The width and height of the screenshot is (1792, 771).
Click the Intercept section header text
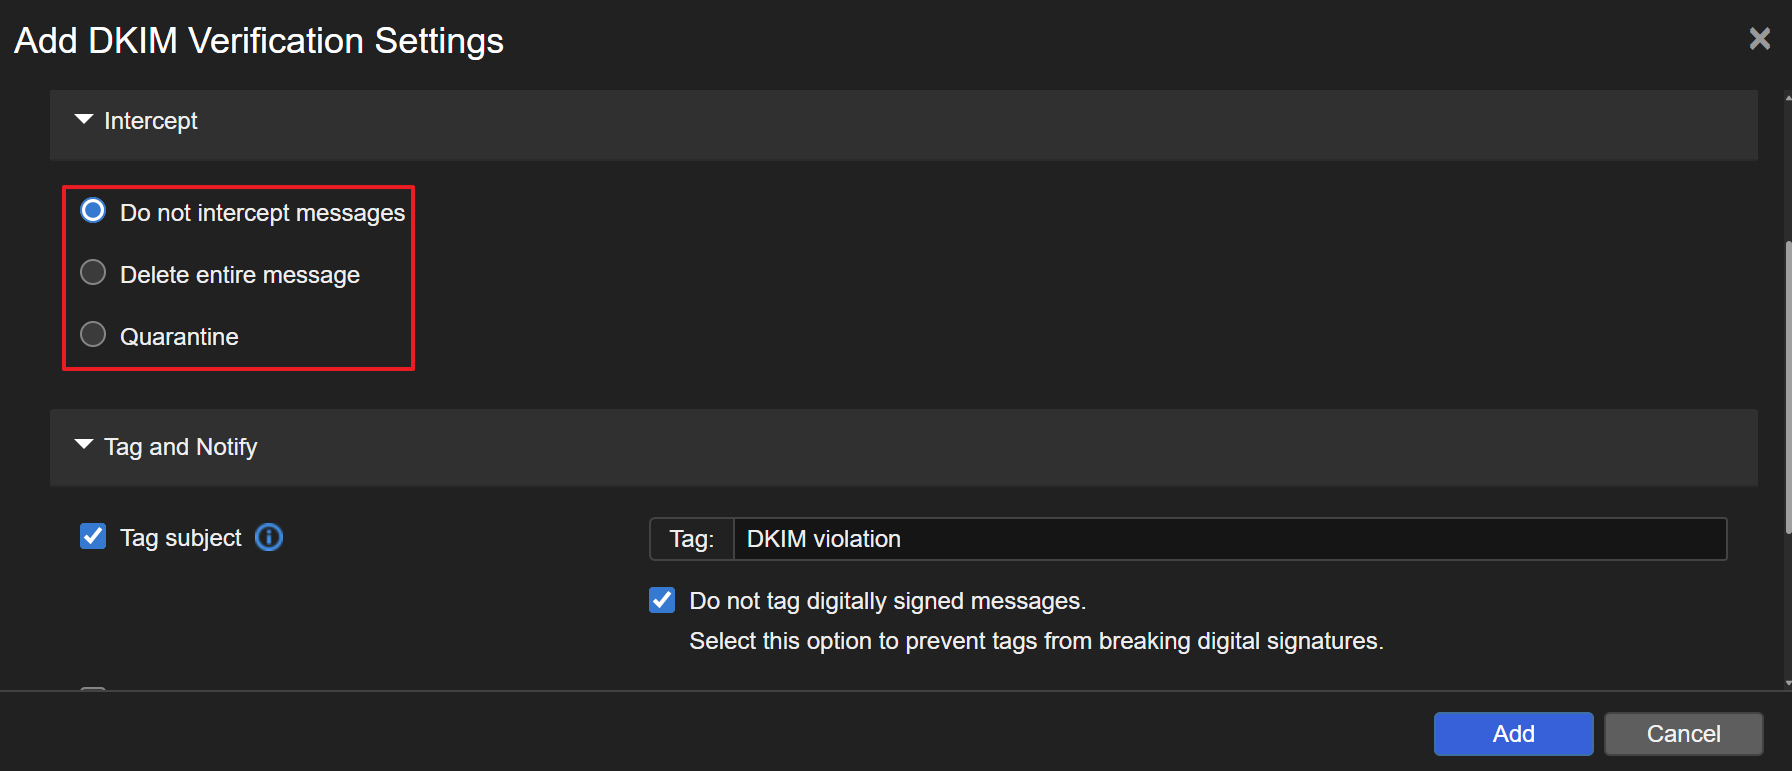(x=151, y=121)
